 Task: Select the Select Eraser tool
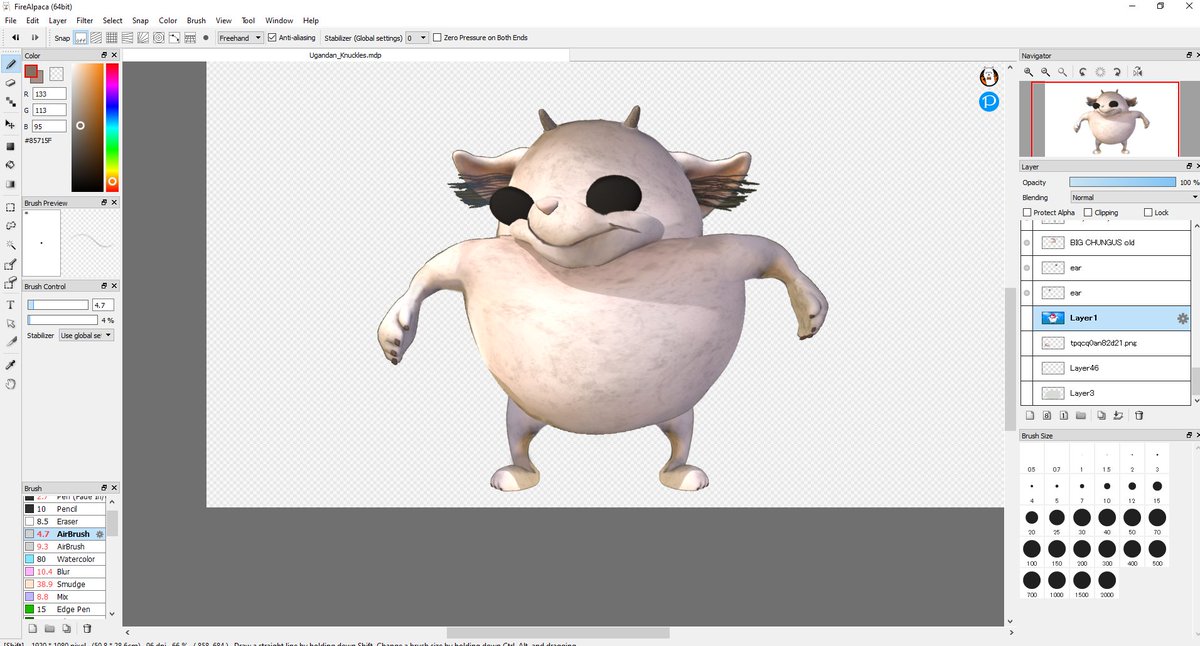click(x=10, y=283)
